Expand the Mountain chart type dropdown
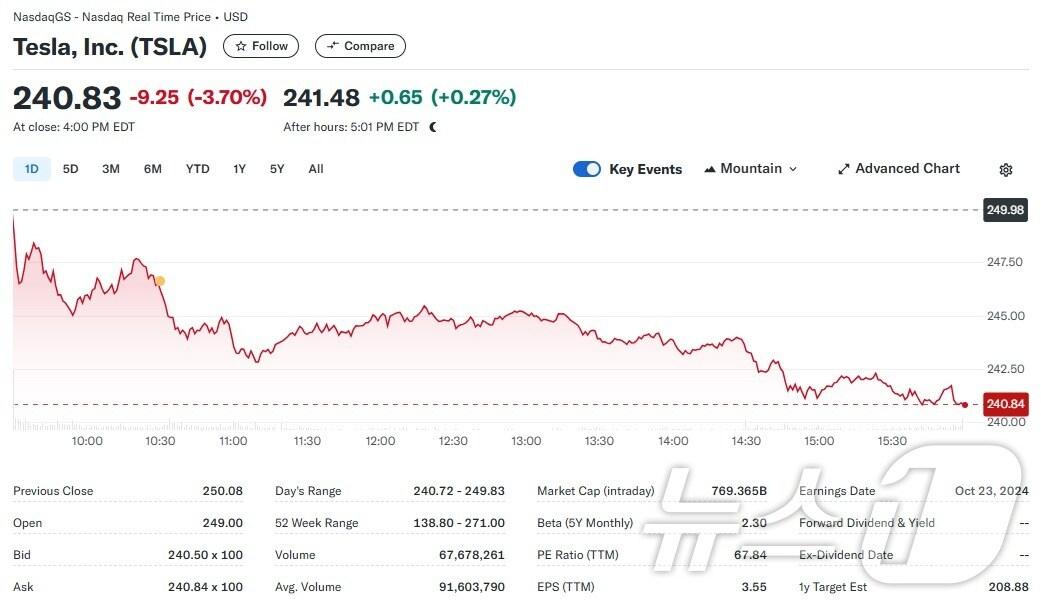The width and height of the screenshot is (1041, 603). click(750, 169)
